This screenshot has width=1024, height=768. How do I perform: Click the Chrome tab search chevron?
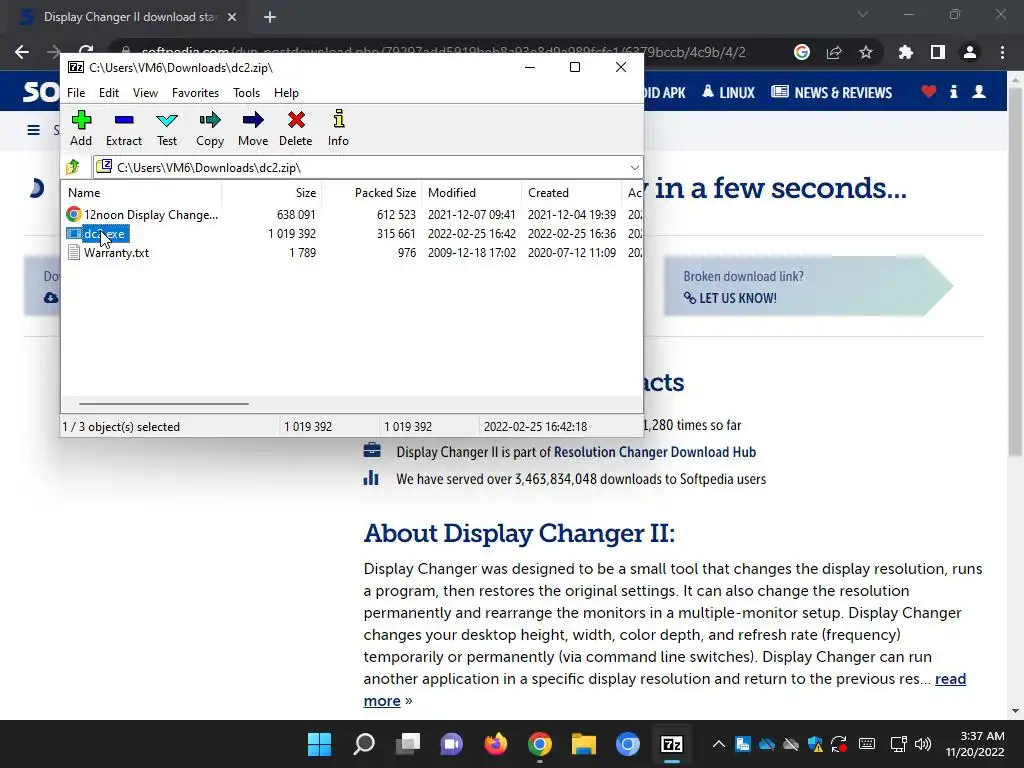pyautogui.click(x=863, y=14)
